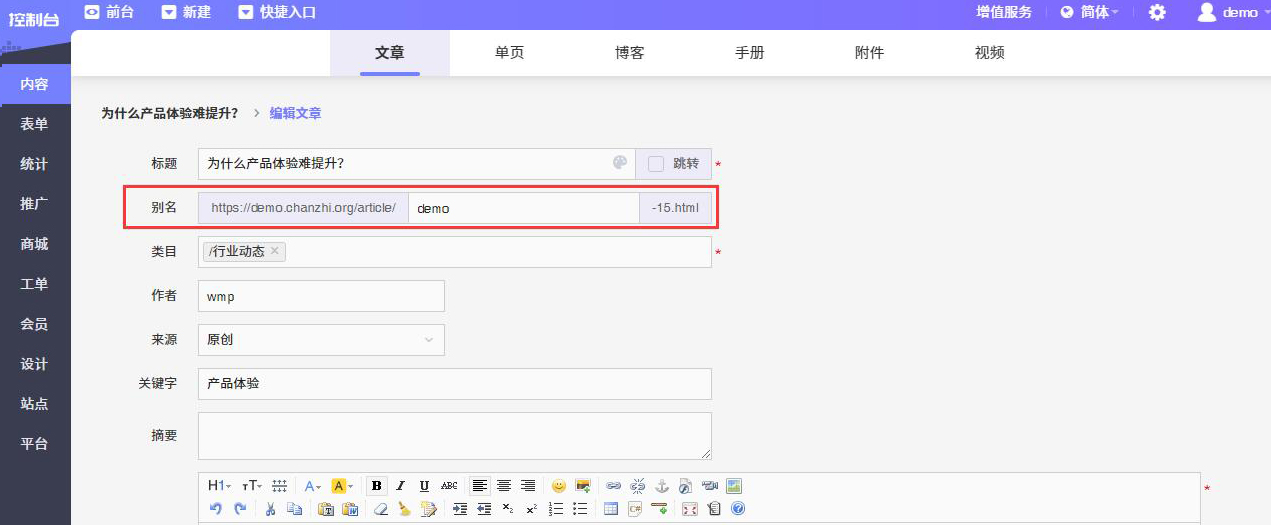1271x525 pixels.
Task: Open 增值服务 link
Action: [x=1004, y=12]
